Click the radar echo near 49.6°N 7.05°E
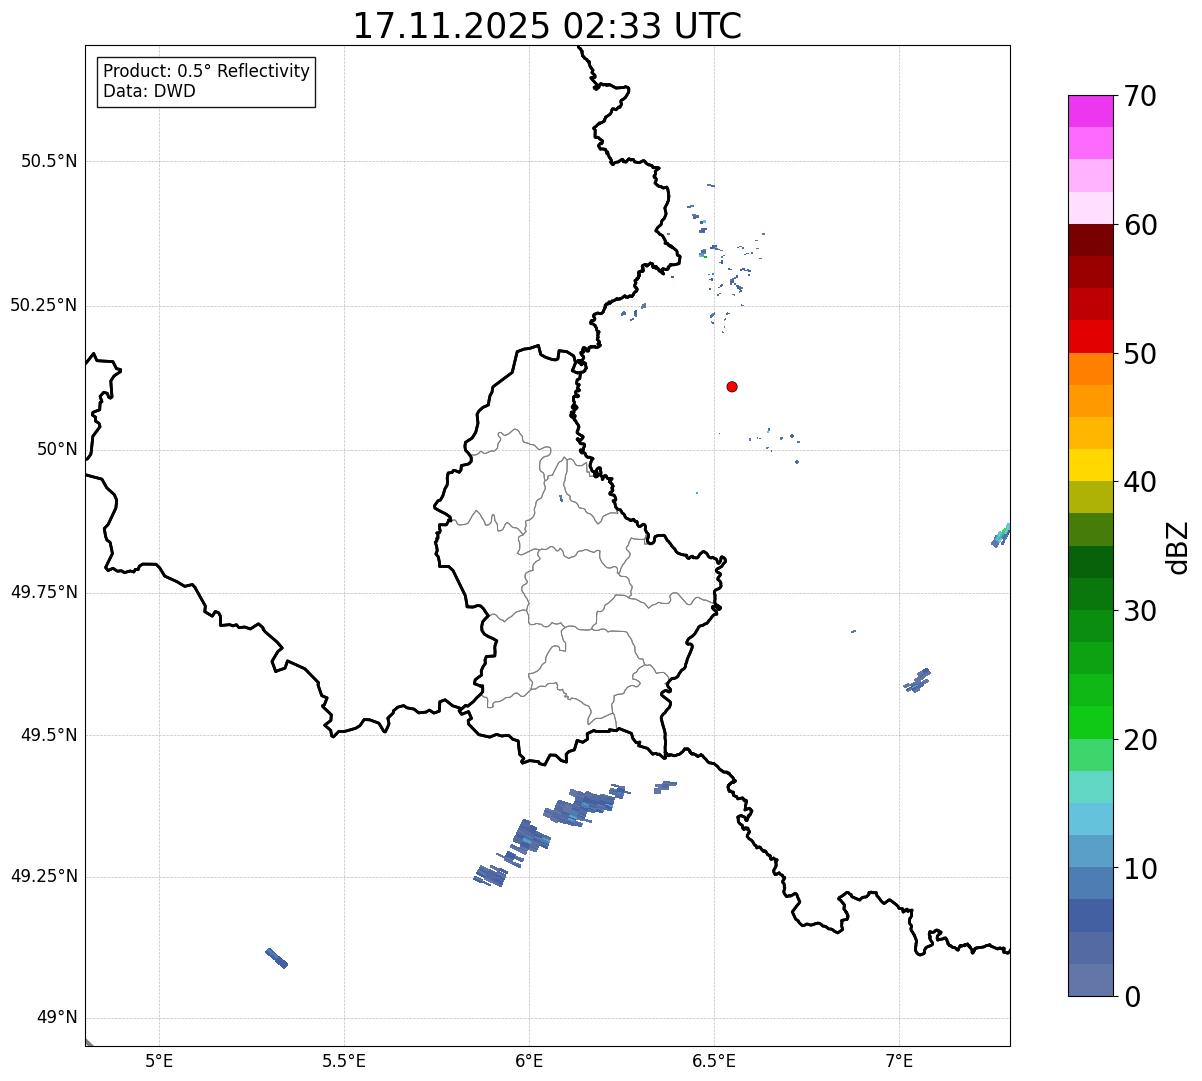This screenshot has height=1081, width=1202. (x=918, y=680)
